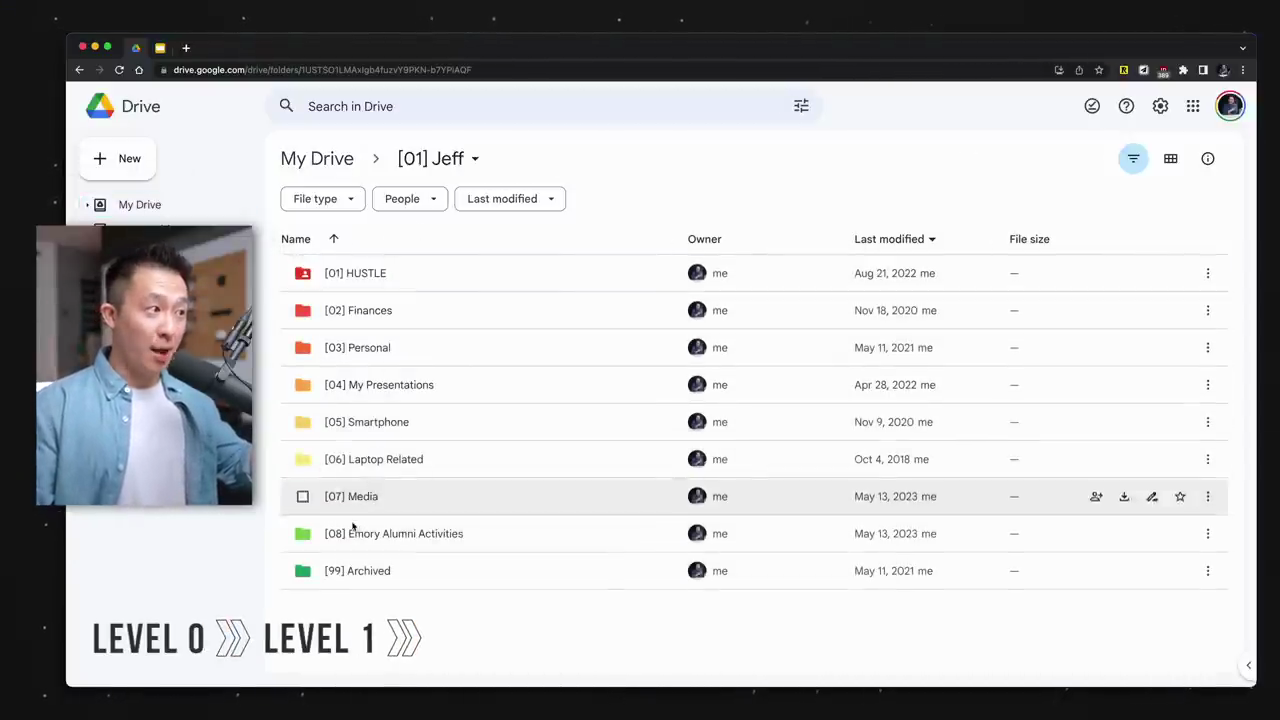
Task: Open the Last modified filter dropdown
Action: 510,199
